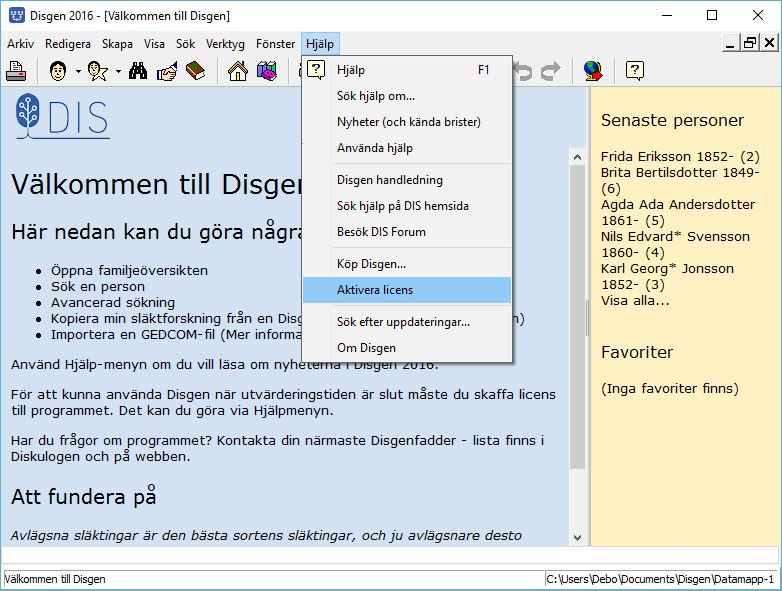The width and height of the screenshot is (782, 591).
Task: Click scrollbar down arrow in welcome page
Action: 578,538
